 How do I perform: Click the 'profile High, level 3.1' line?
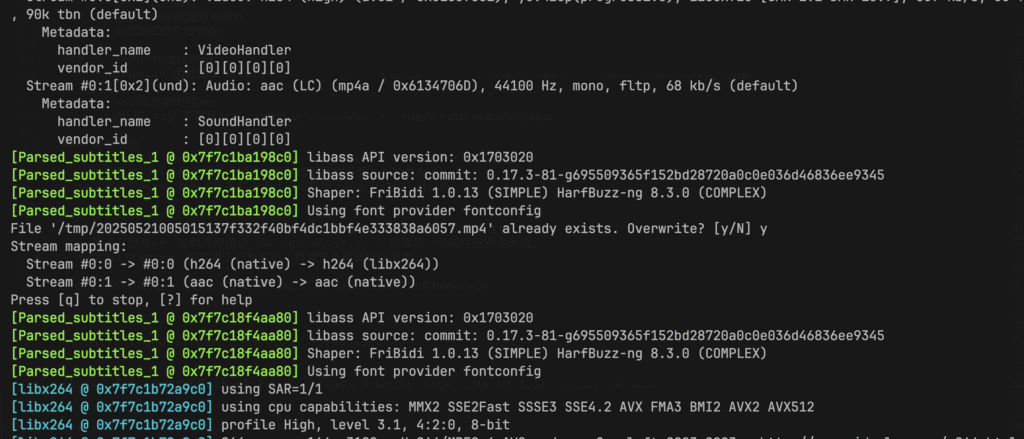(x=260, y=425)
